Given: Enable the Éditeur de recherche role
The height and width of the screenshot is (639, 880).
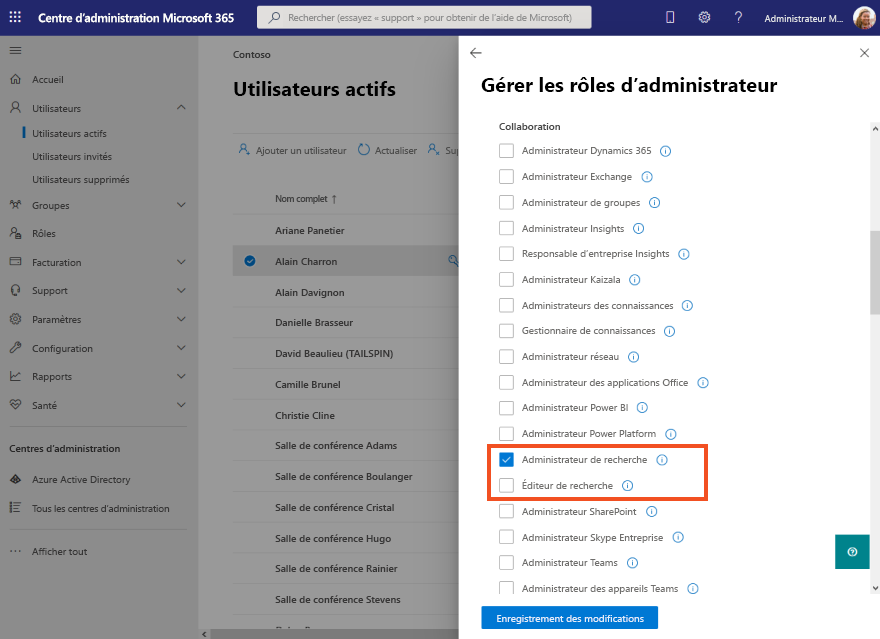Looking at the screenshot, I should tap(505, 484).
